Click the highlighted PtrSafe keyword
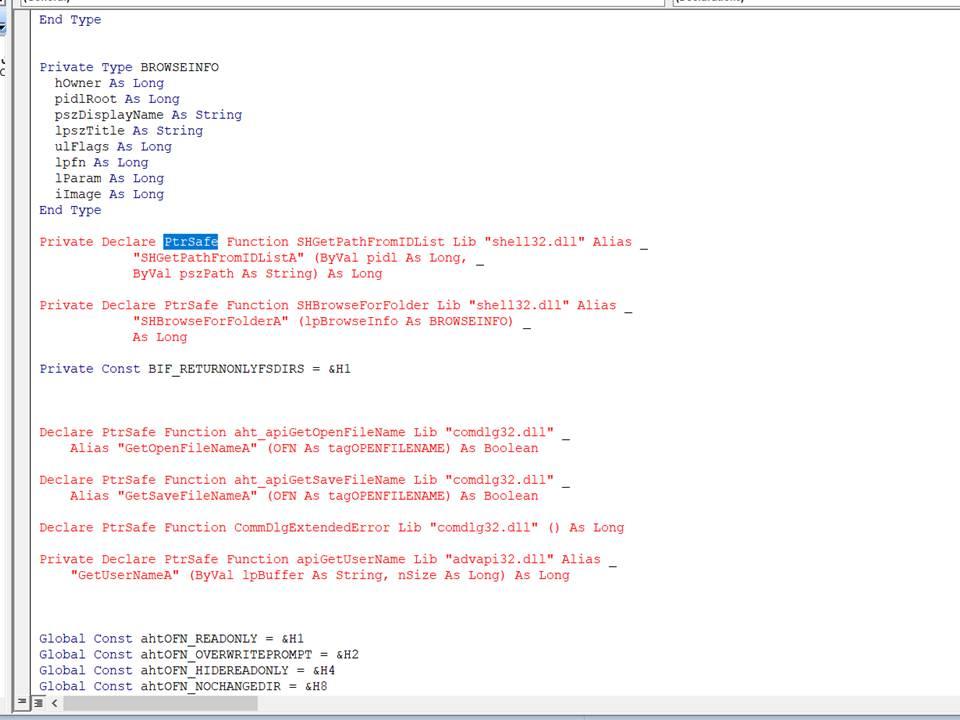960x720 pixels. [190, 242]
